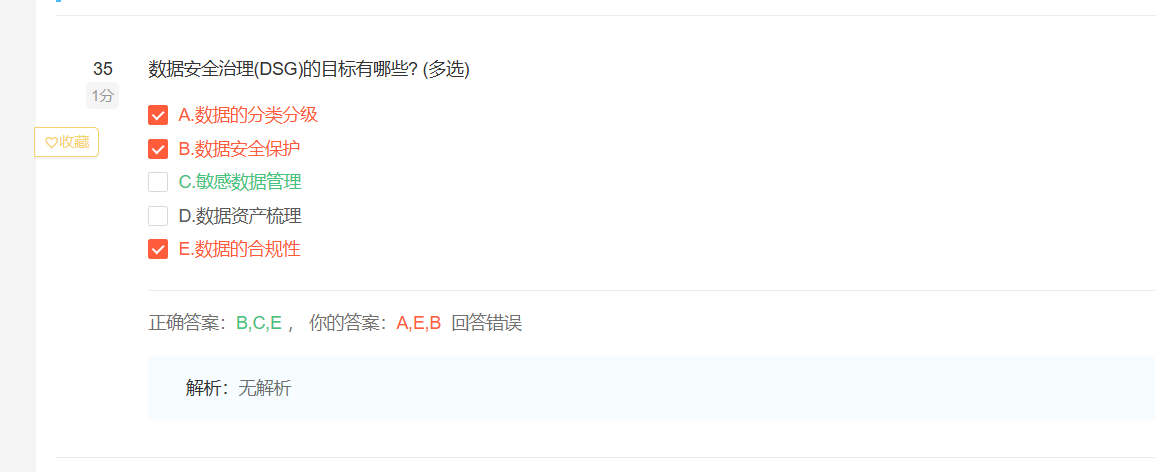
Task: Click the 解析 label in explanation box
Action: (x=203, y=388)
